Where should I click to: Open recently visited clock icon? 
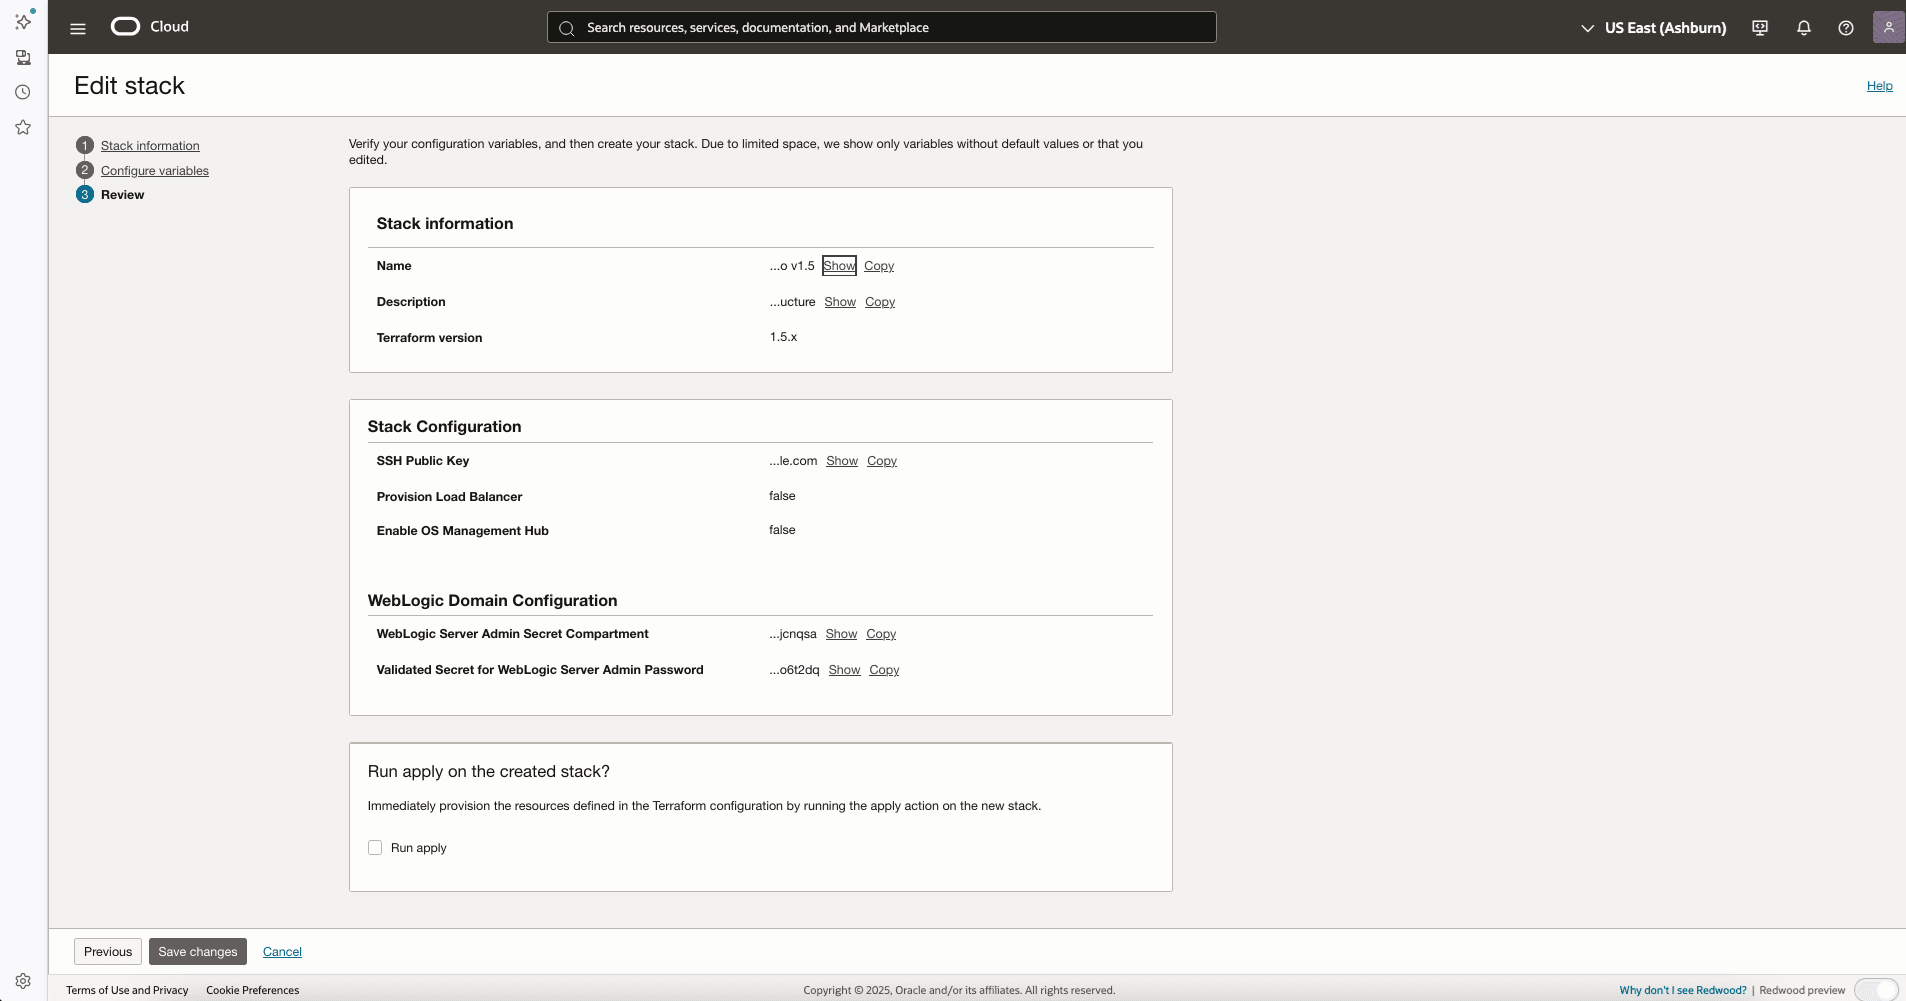(x=23, y=92)
